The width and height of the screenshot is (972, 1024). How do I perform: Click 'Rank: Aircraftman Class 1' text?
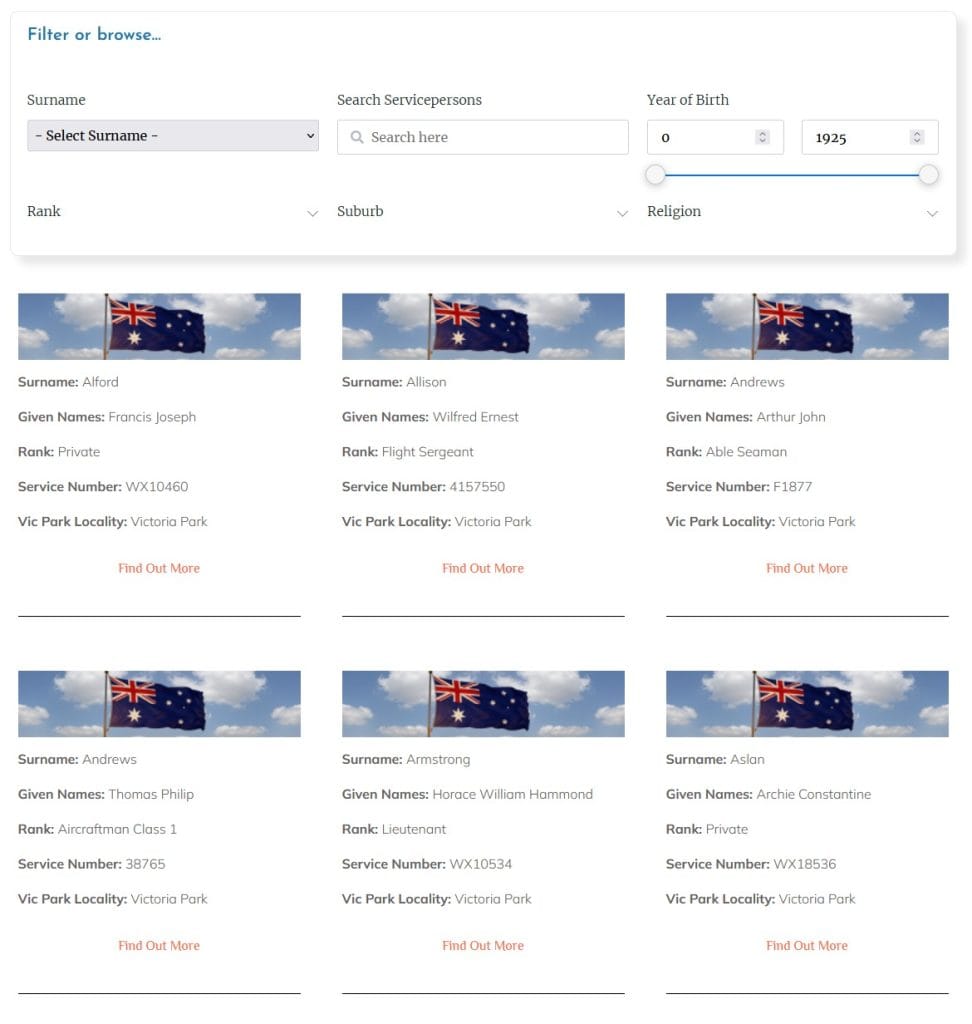point(97,829)
